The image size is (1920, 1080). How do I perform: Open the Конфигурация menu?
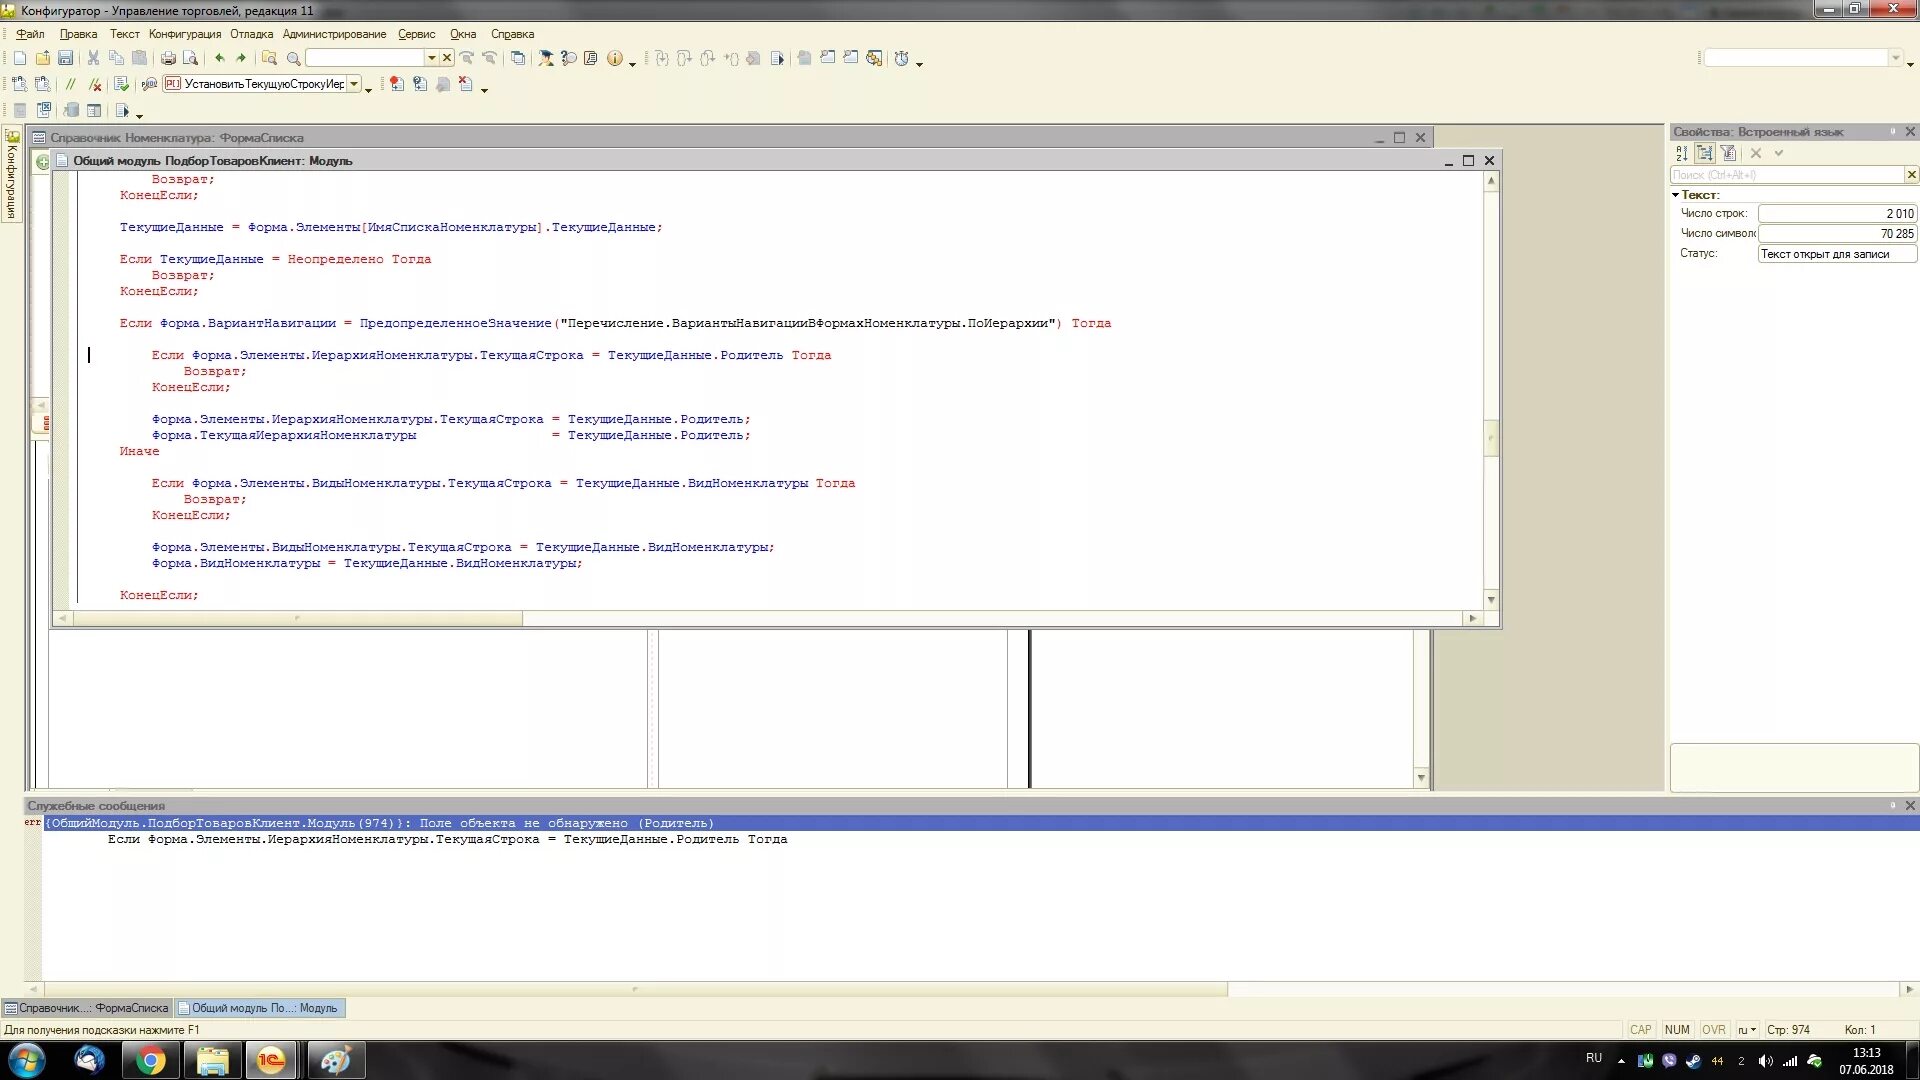pyautogui.click(x=185, y=34)
